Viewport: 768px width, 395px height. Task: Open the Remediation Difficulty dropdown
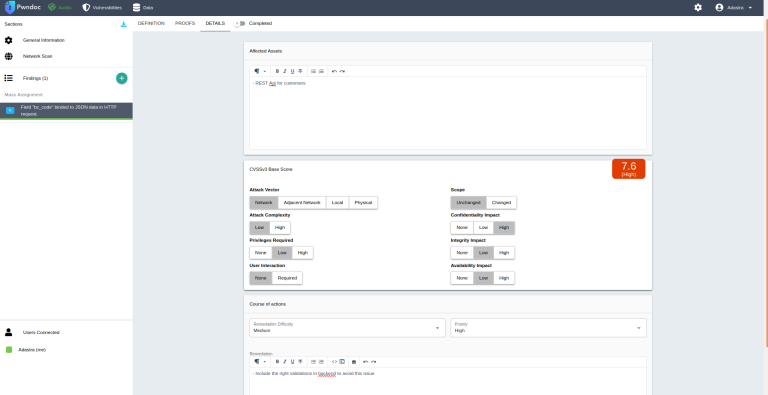pyautogui.click(x=347, y=328)
